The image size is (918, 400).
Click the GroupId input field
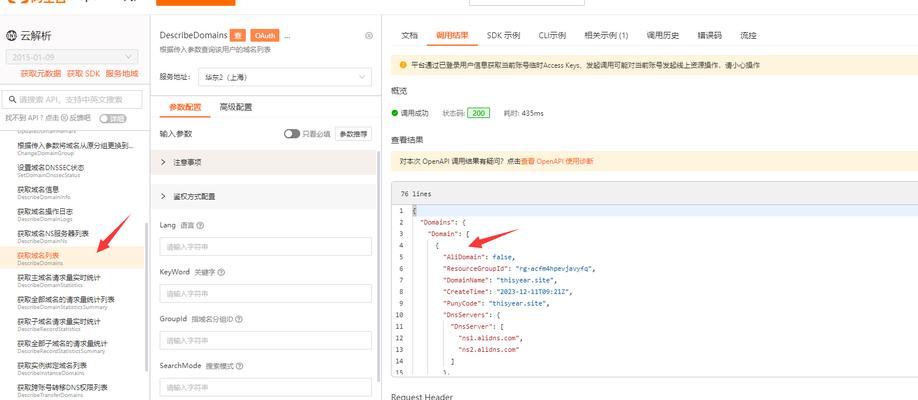(x=265, y=340)
